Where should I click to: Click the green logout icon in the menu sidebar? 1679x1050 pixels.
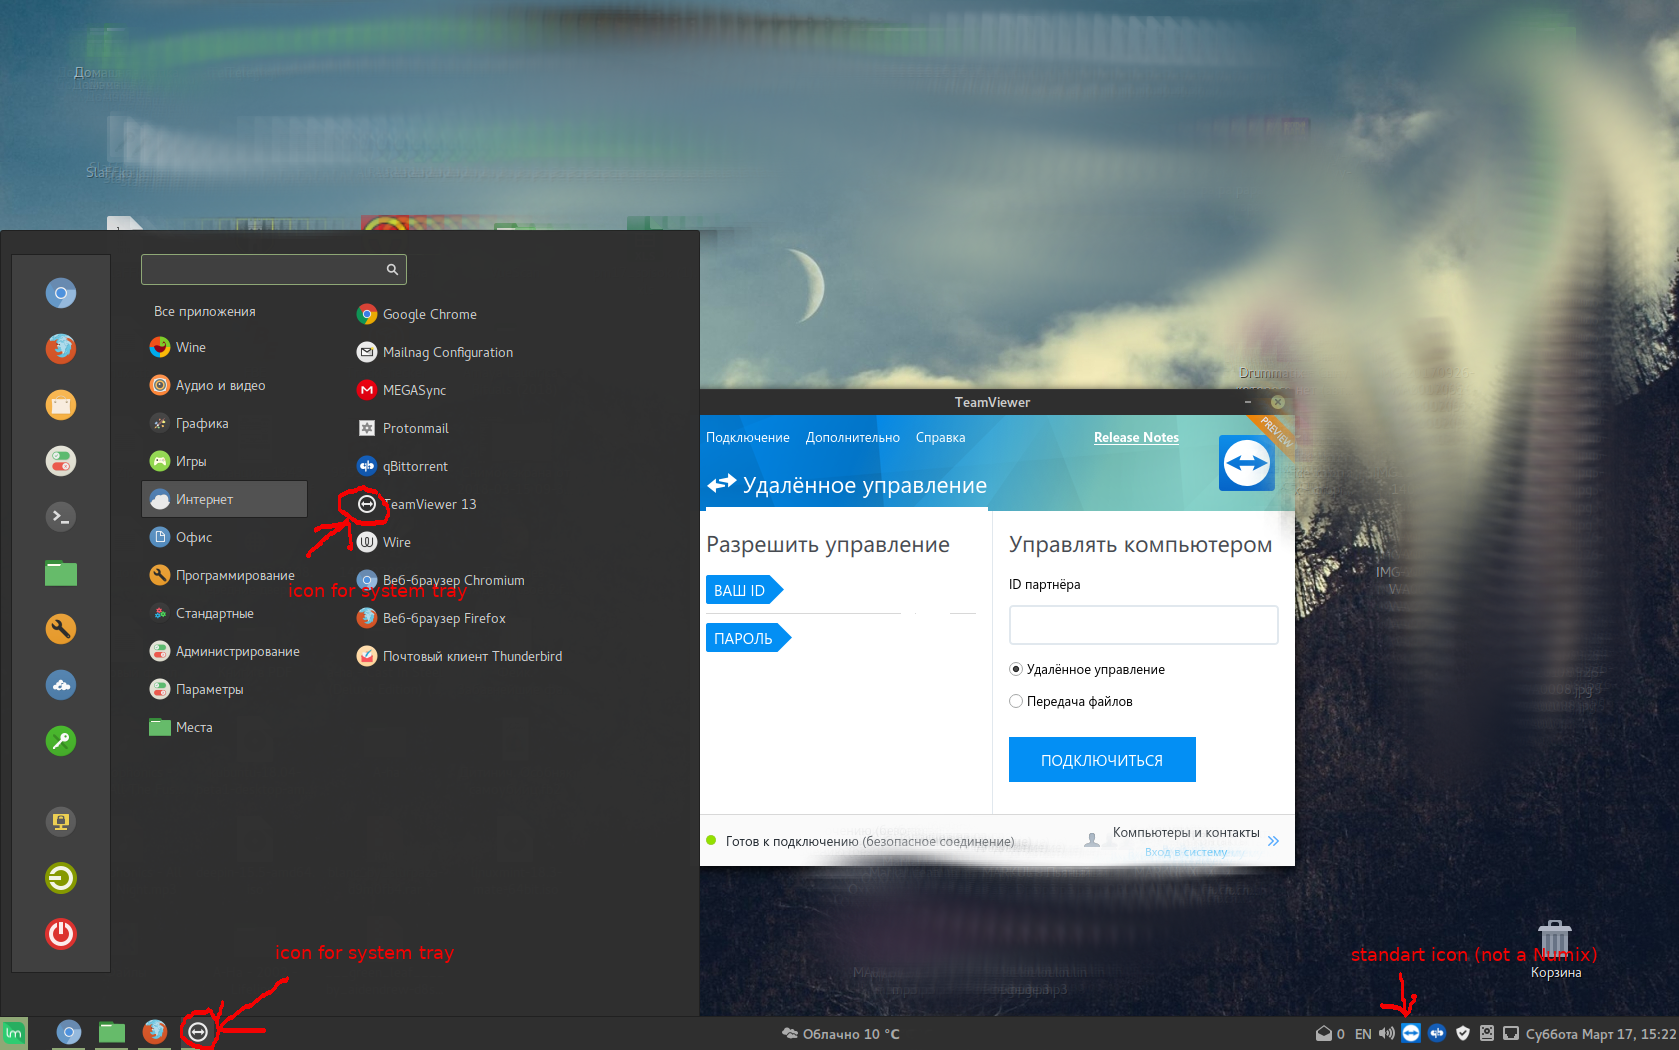(x=61, y=878)
